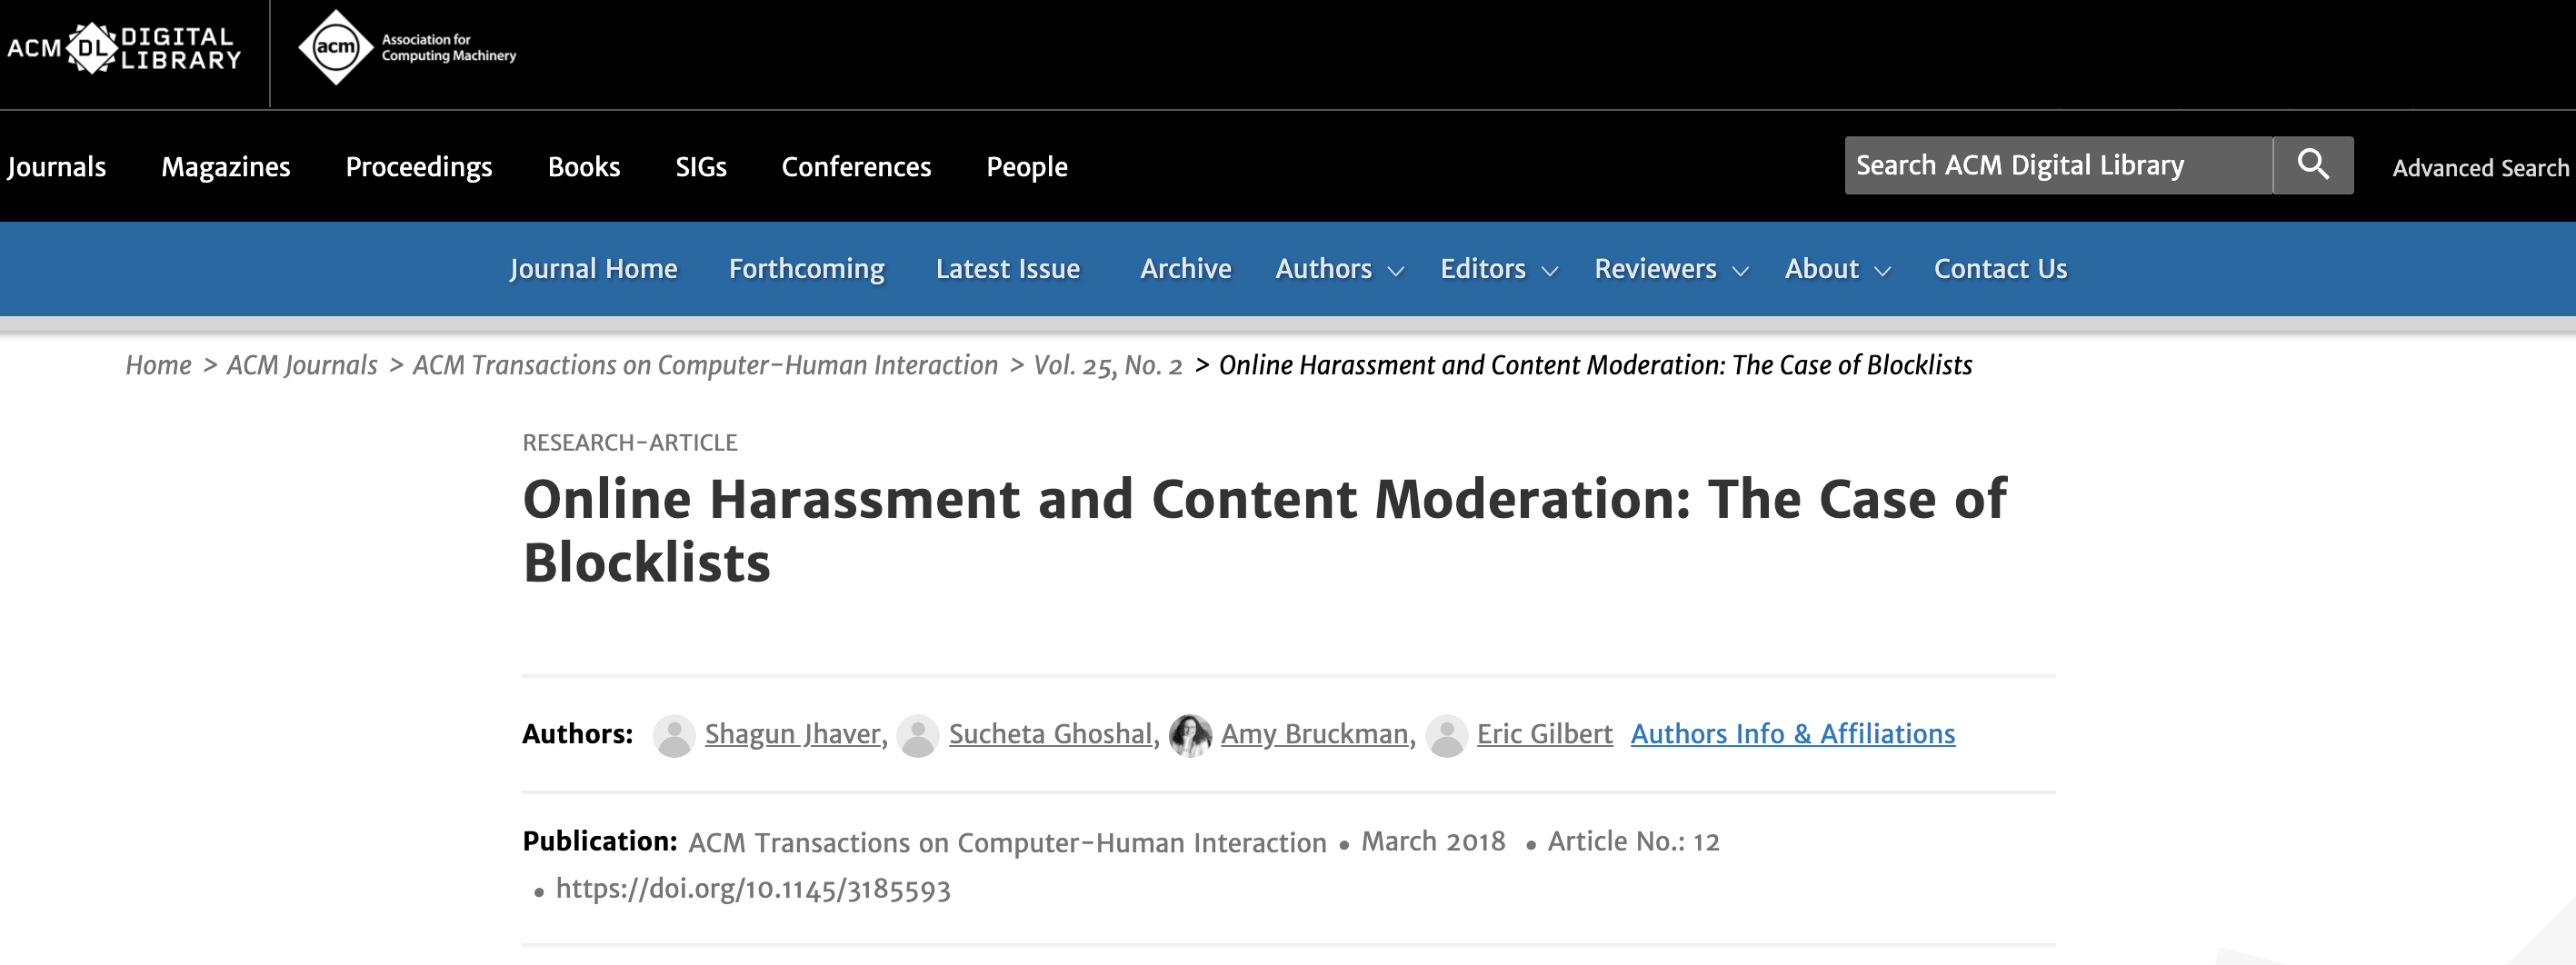Click the March 2018 issue date
The height and width of the screenshot is (965, 2576).
[1433, 841]
